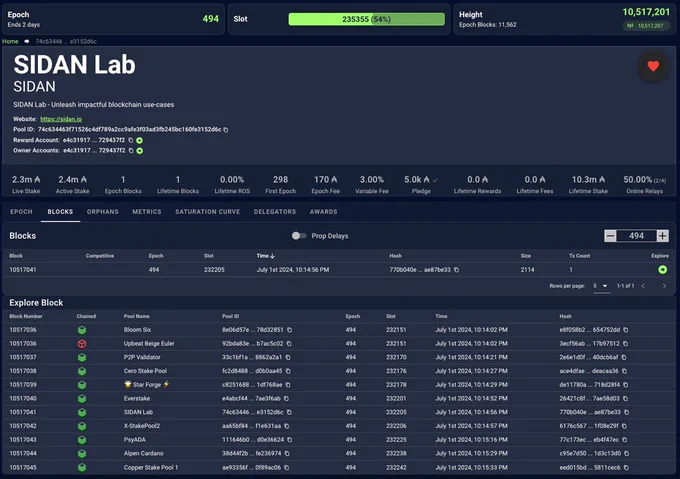This screenshot has width=680, height=479.
Task: Click the Block column header
Action: [16, 256]
